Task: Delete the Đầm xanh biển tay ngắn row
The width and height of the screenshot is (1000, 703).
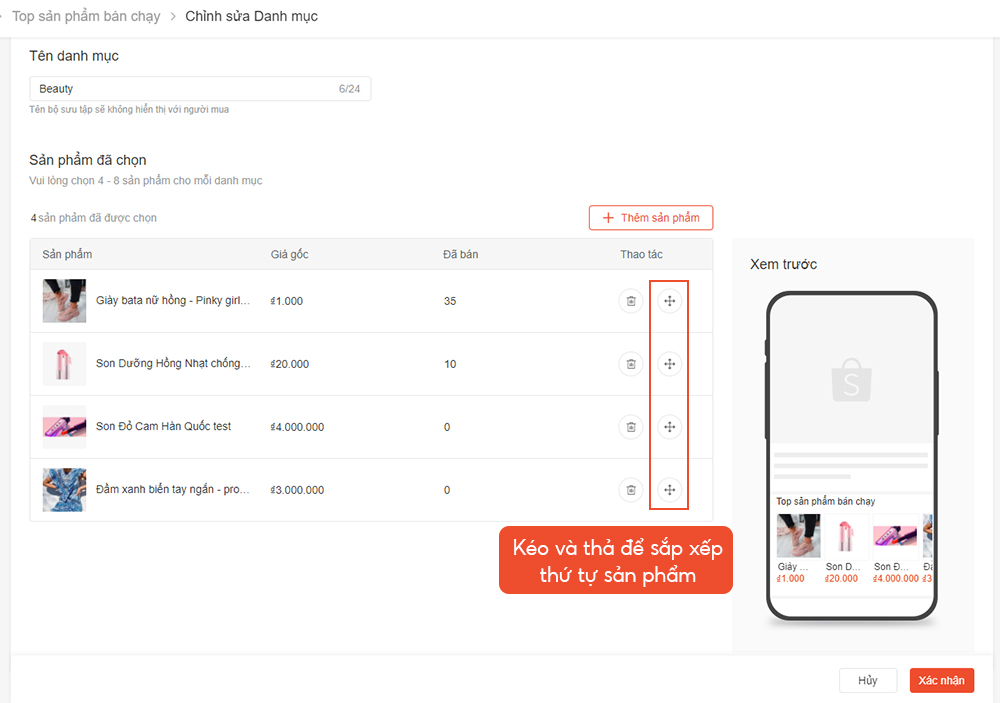Action: tap(630, 490)
